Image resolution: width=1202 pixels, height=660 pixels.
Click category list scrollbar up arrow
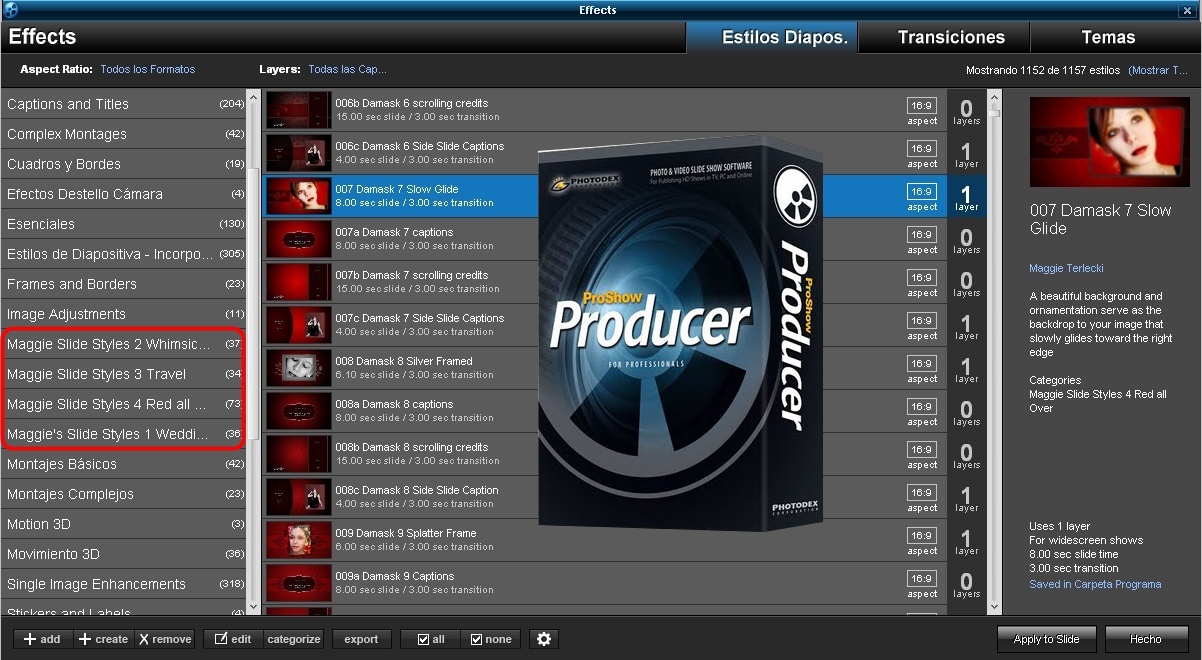coord(253,97)
